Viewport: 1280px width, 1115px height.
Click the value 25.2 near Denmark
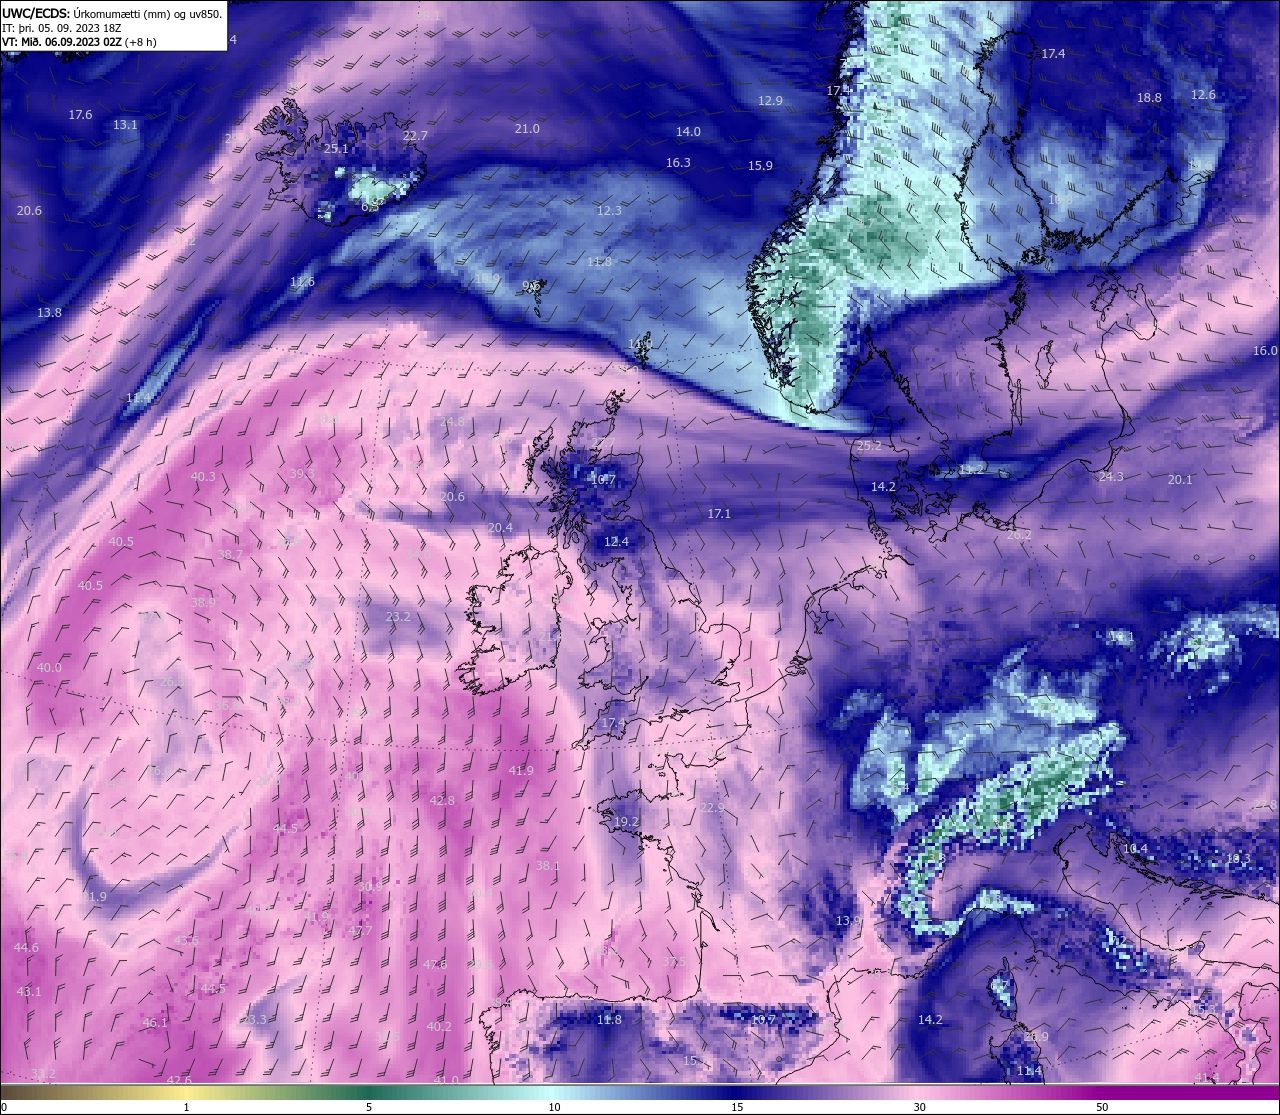pos(869,446)
